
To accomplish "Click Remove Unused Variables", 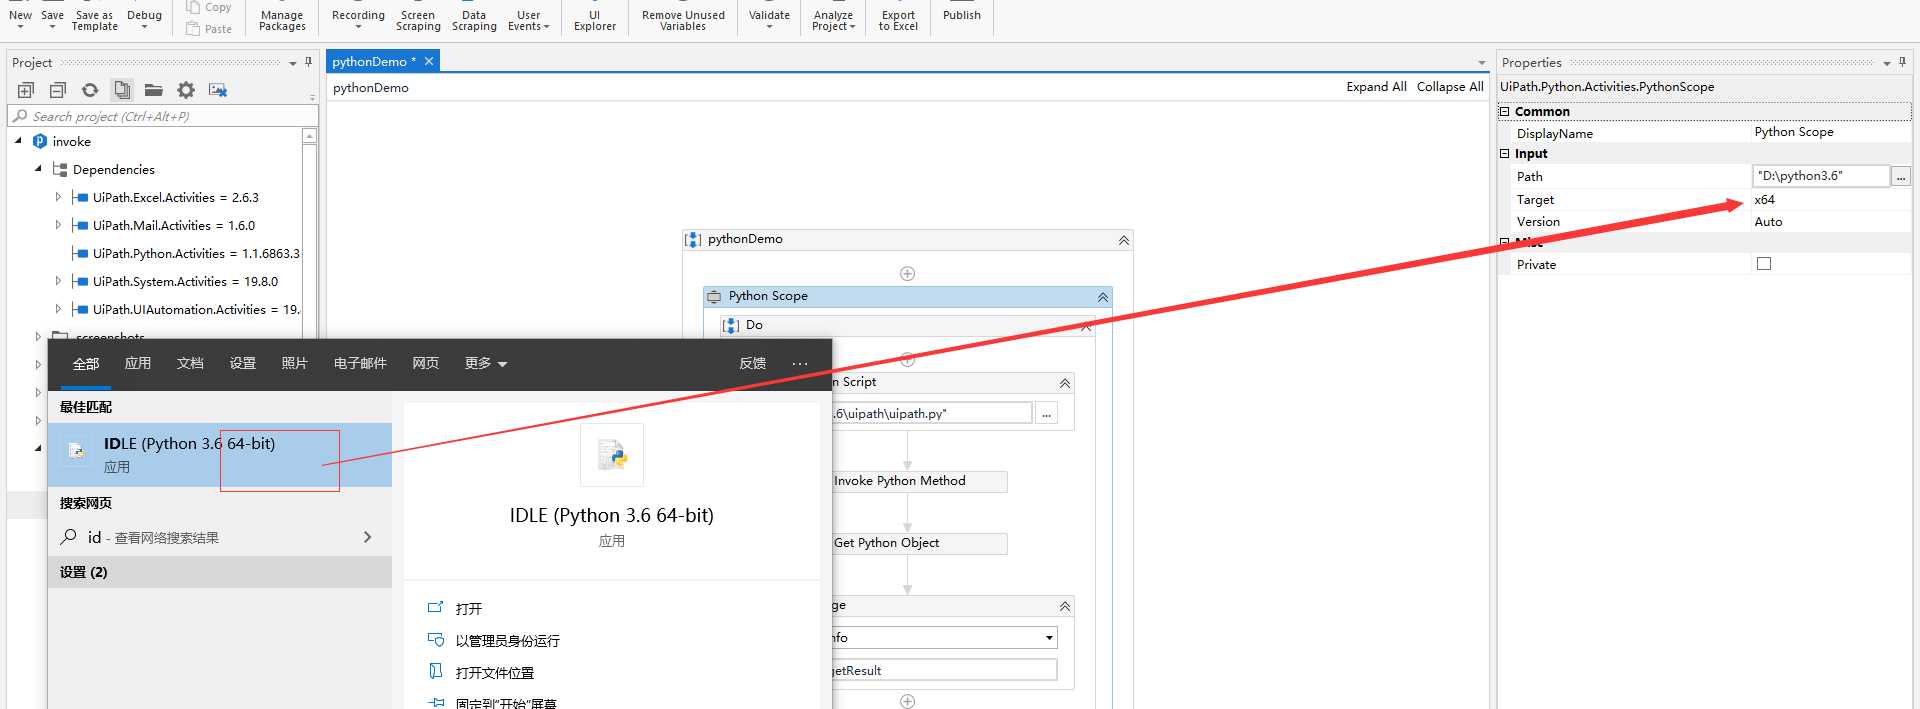I will pyautogui.click(x=683, y=20).
